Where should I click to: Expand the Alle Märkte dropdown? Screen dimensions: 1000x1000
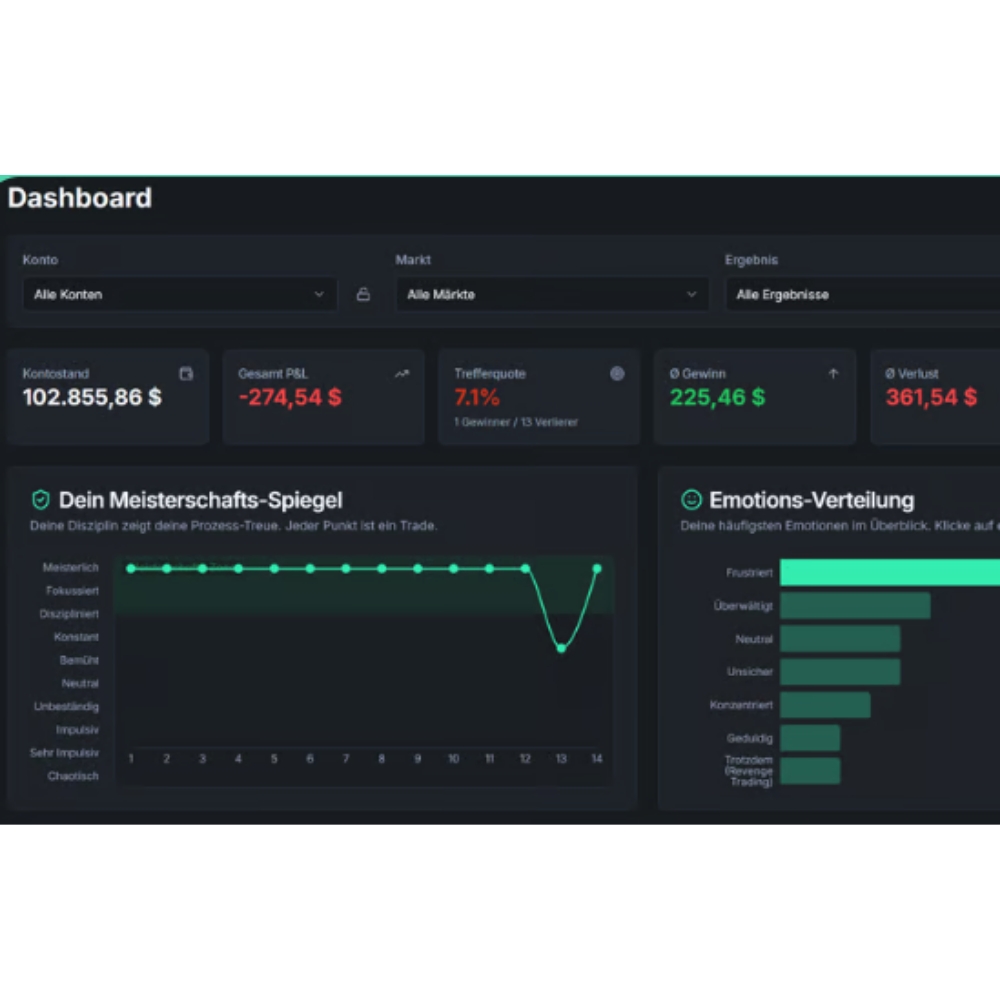(x=552, y=295)
